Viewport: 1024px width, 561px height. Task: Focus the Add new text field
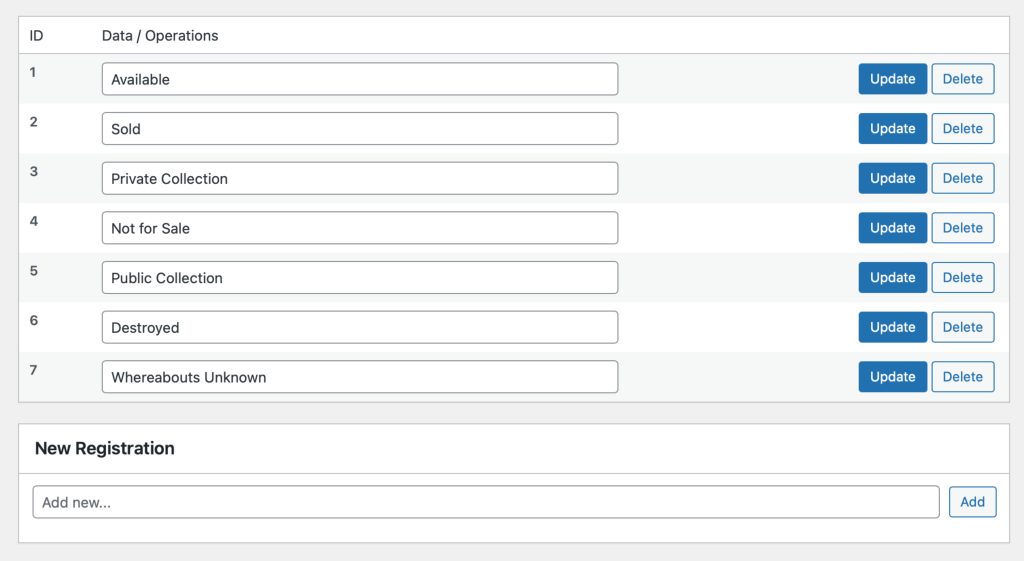point(486,502)
